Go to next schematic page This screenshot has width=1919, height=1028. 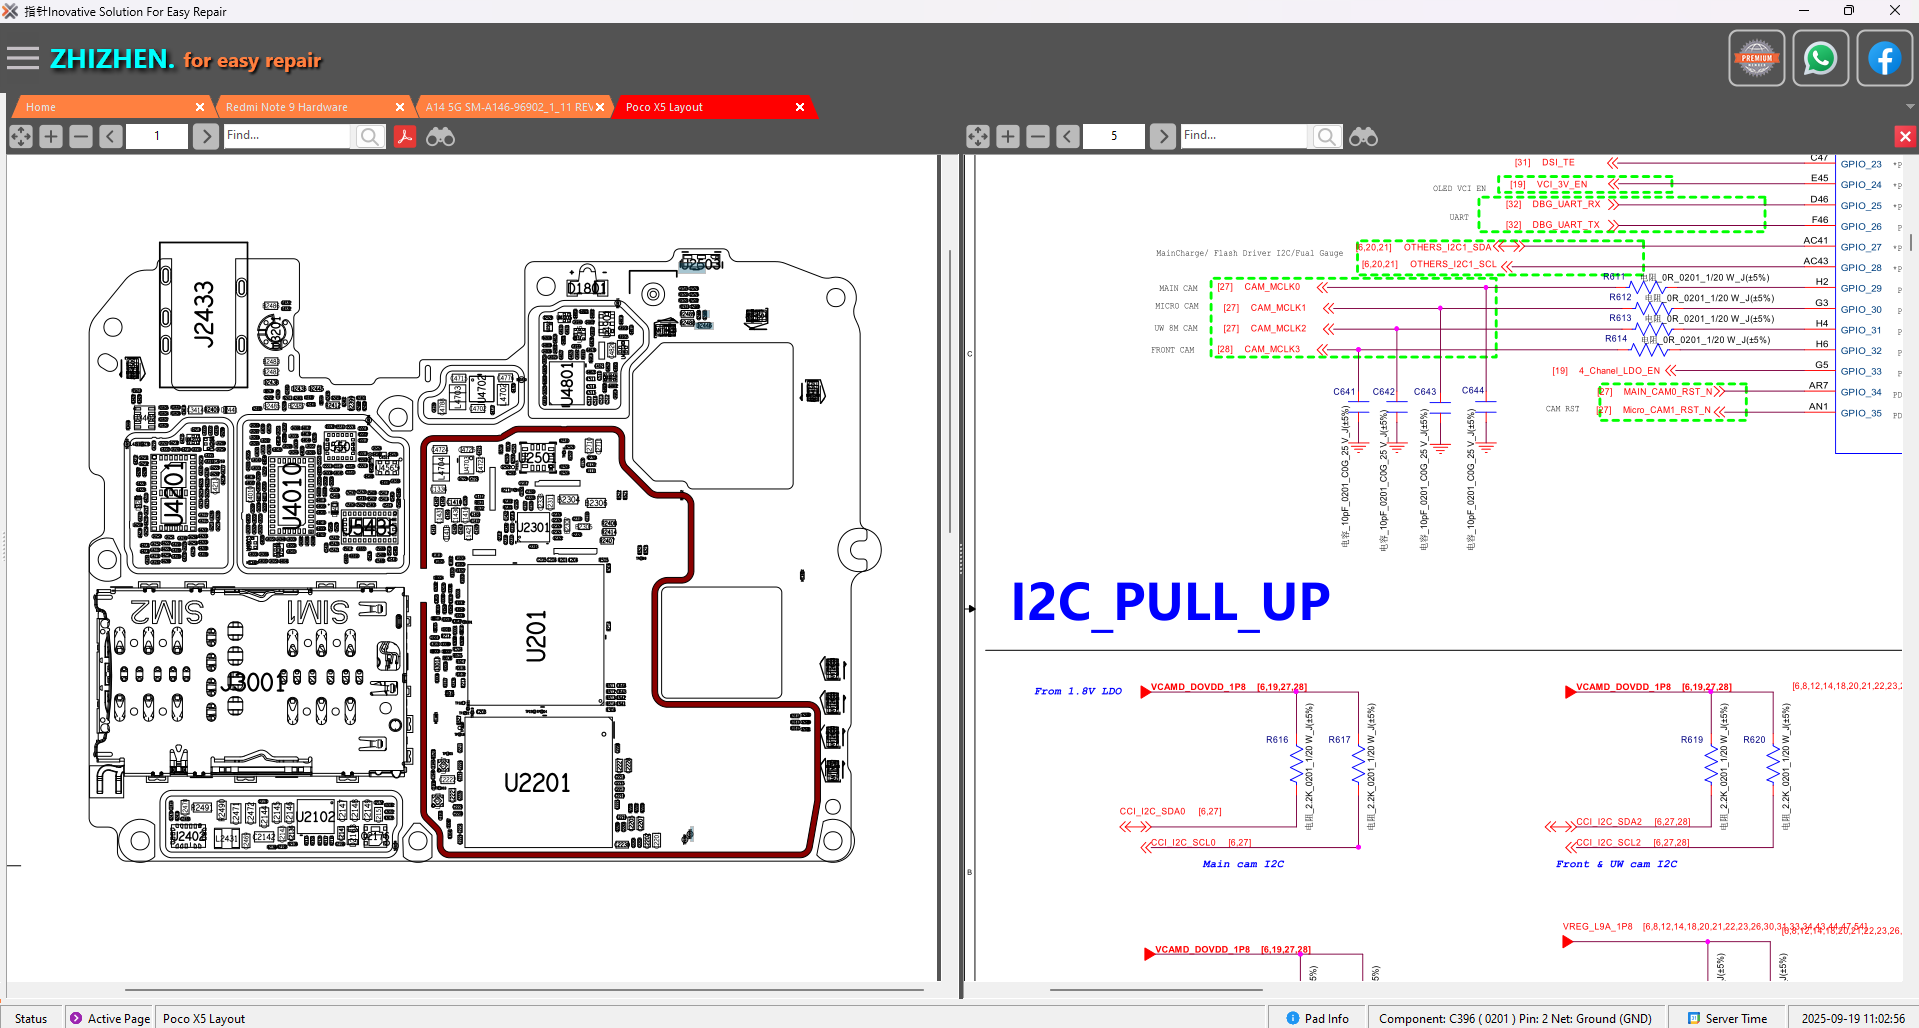click(x=1163, y=136)
